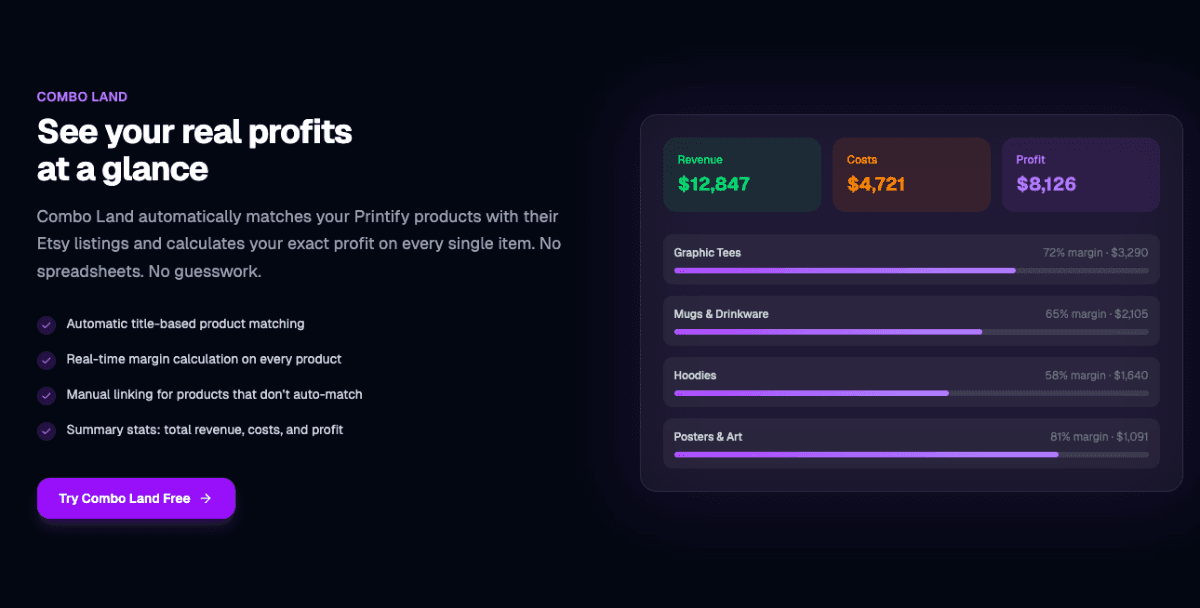Image resolution: width=1200 pixels, height=608 pixels.
Task: Select the Profit $8,126 card
Action: 1080,175
